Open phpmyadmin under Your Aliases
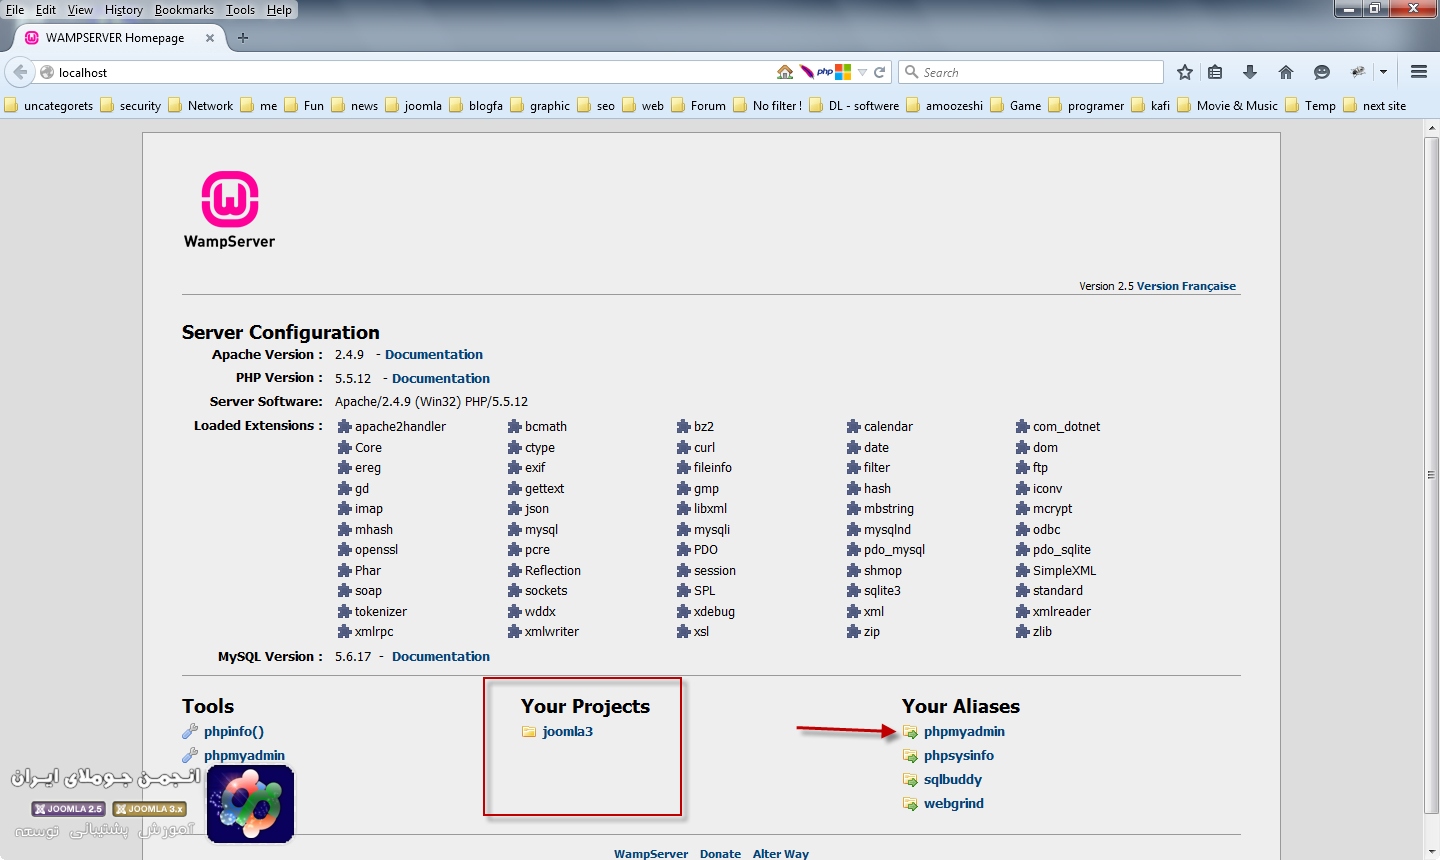This screenshot has width=1440, height=860. coord(964,732)
